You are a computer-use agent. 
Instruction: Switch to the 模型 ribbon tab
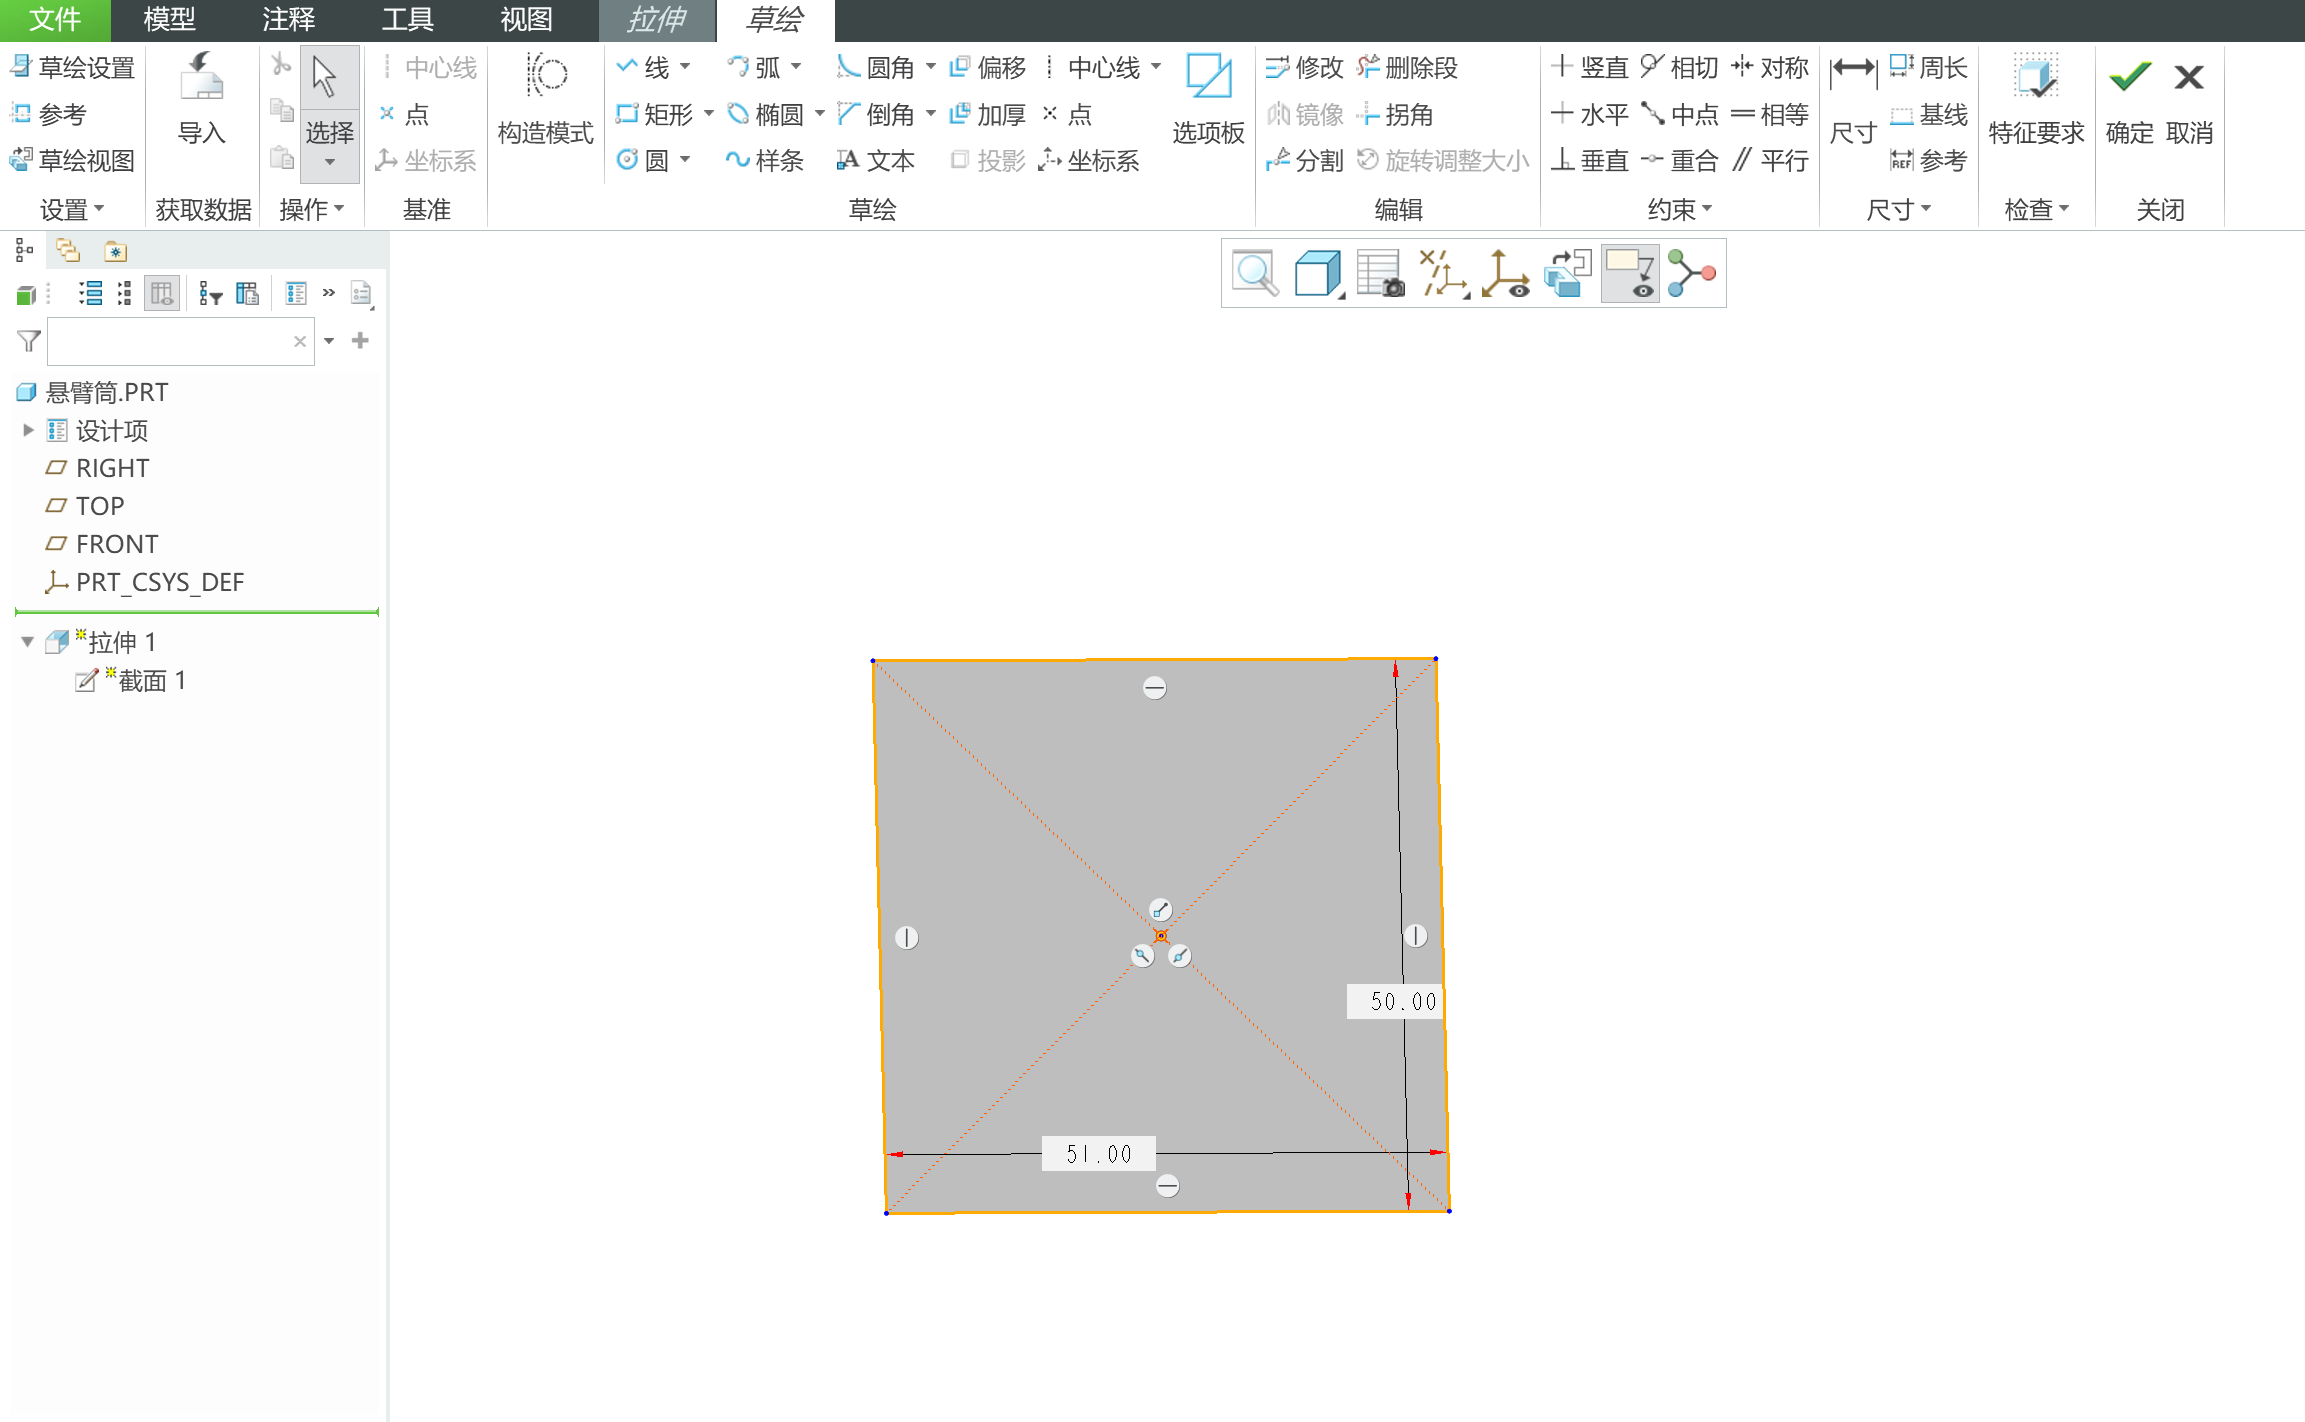[169, 19]
